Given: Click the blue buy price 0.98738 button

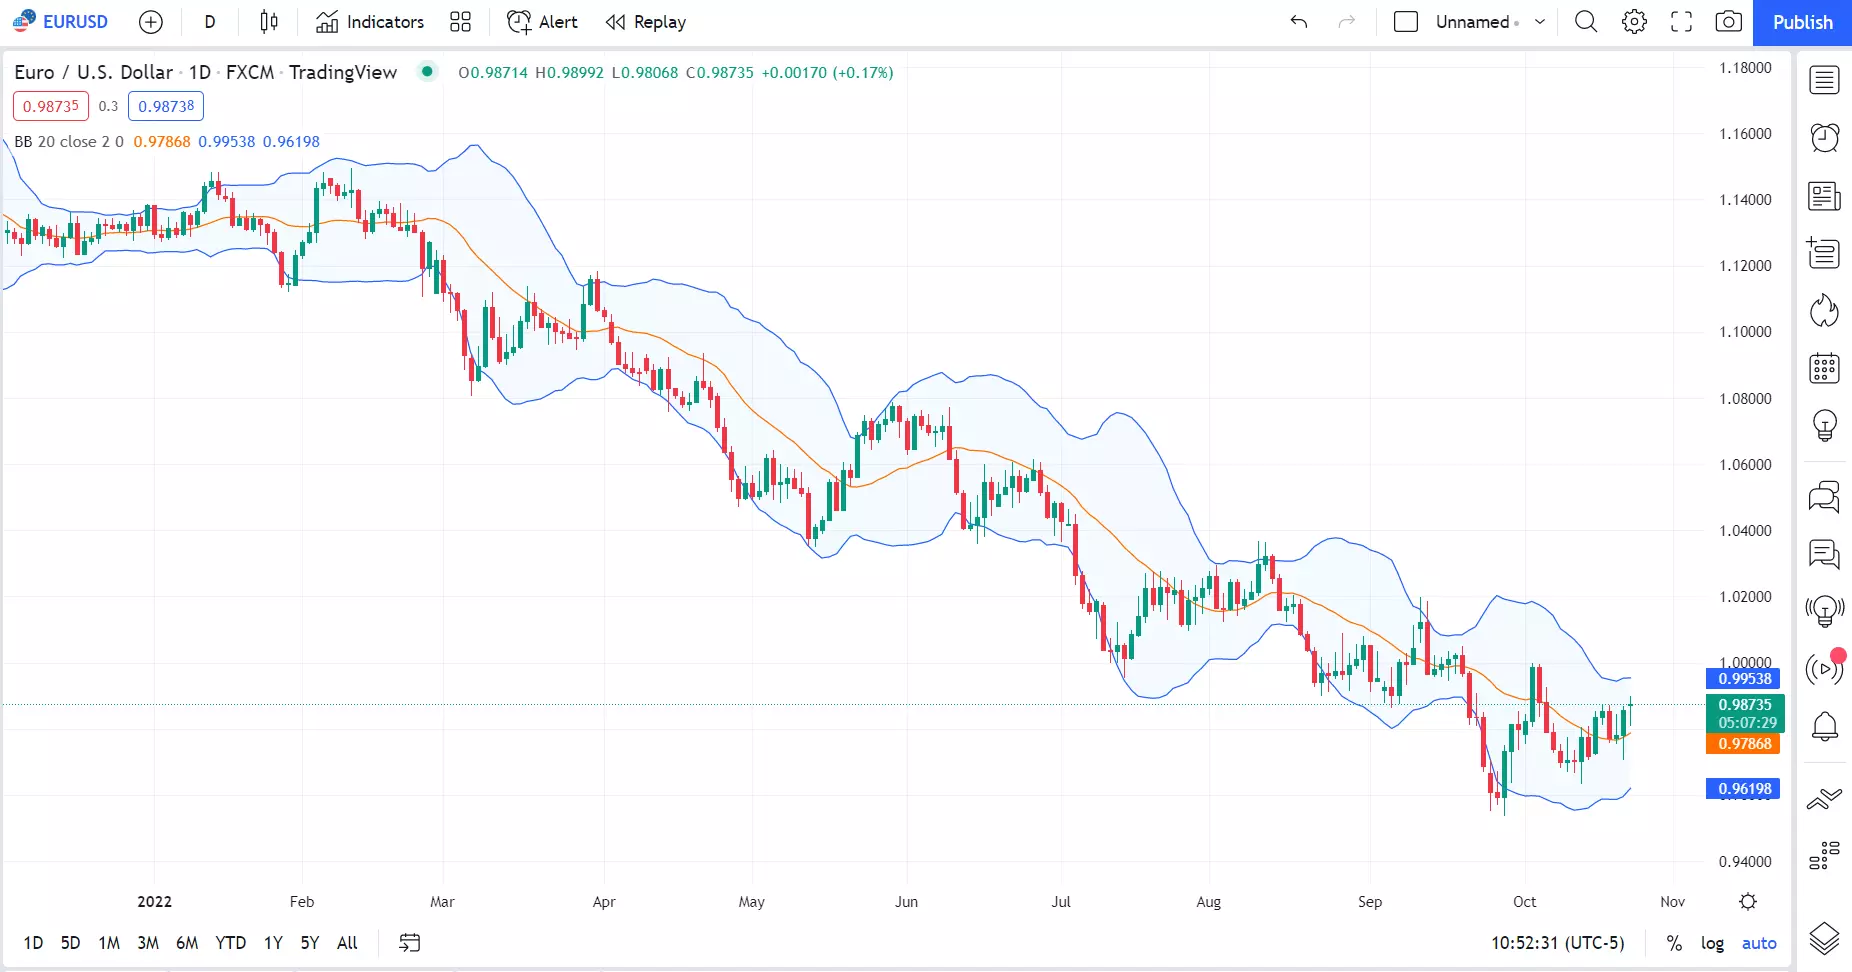Looking at the screenshot, I should (x=166, y=106).
